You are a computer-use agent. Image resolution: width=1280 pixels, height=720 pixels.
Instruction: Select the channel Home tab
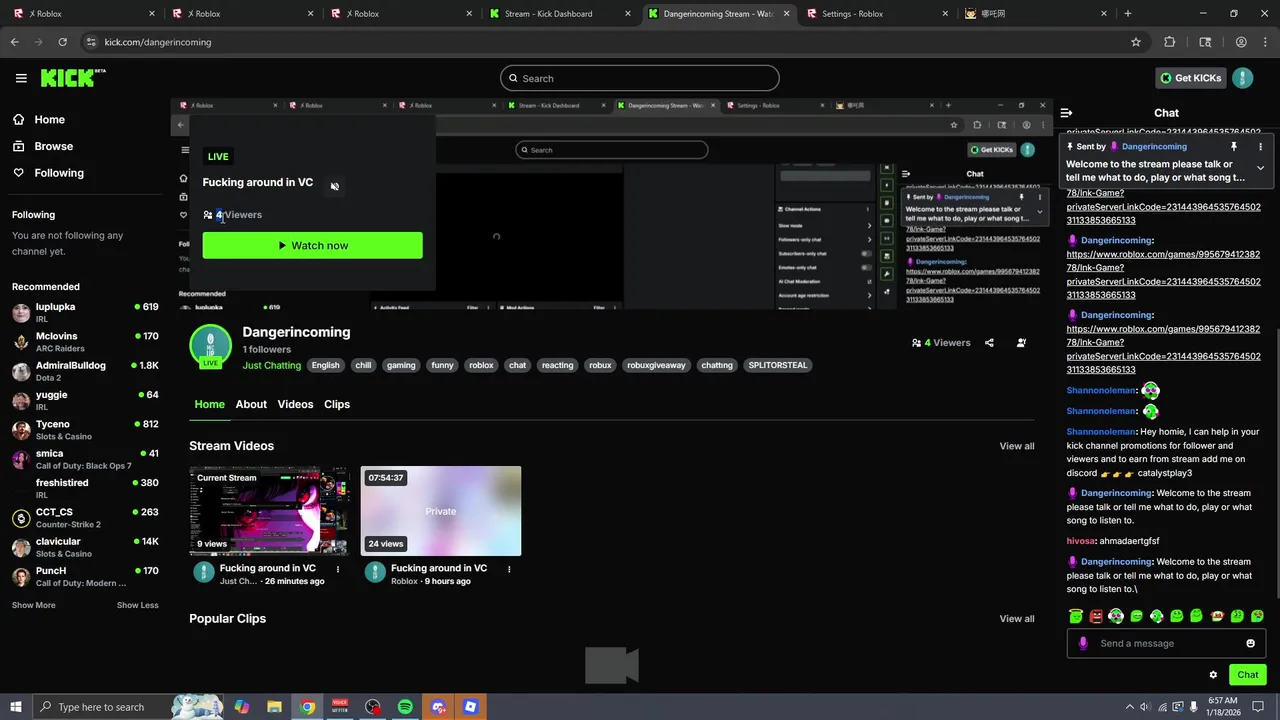pyautogui.click(x=209, y=404)
